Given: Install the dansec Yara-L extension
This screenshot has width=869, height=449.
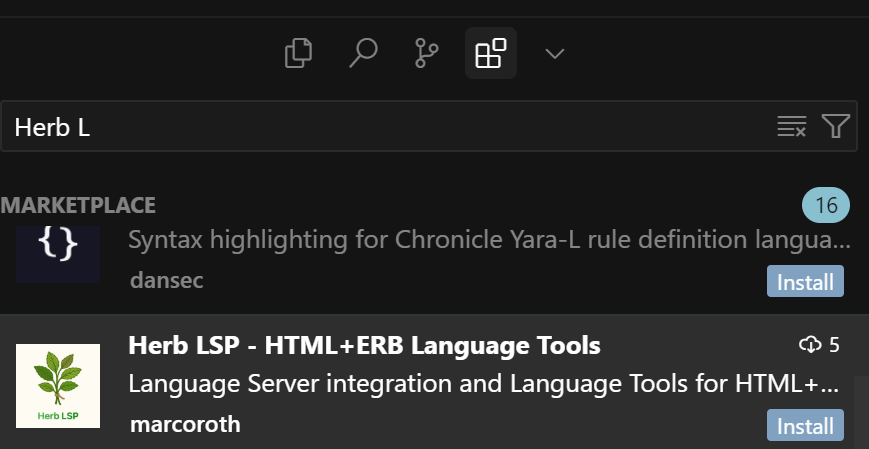Looking at the screenshot, I should [805, 281].
